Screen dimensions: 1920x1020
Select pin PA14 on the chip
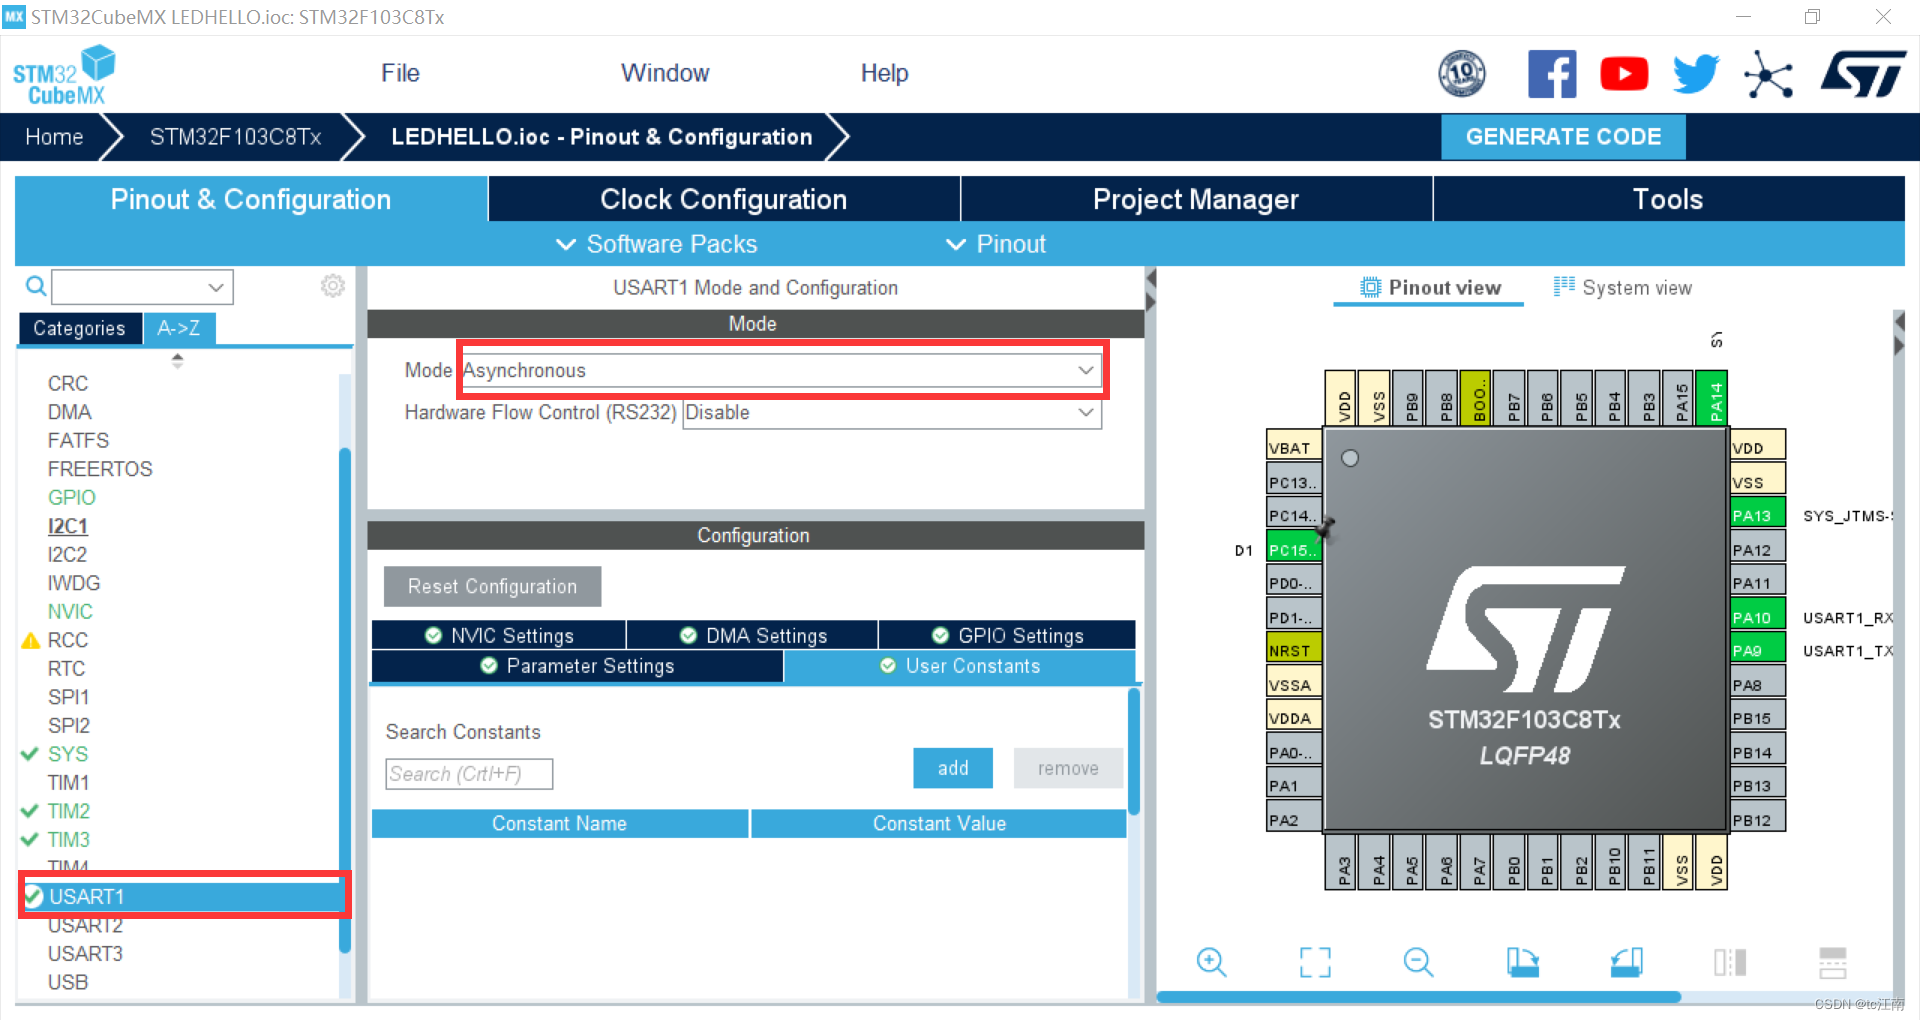click(1712, 398)
